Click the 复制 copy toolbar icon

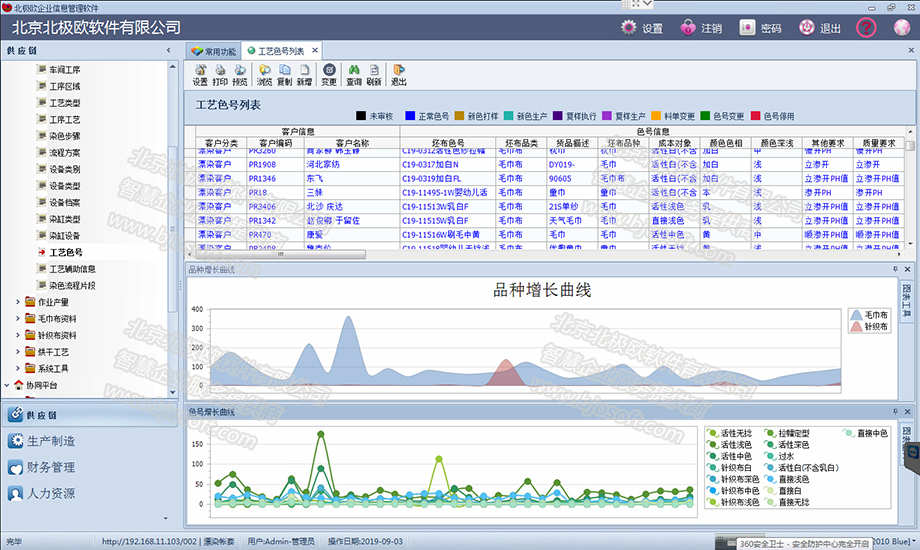(285, 75)
